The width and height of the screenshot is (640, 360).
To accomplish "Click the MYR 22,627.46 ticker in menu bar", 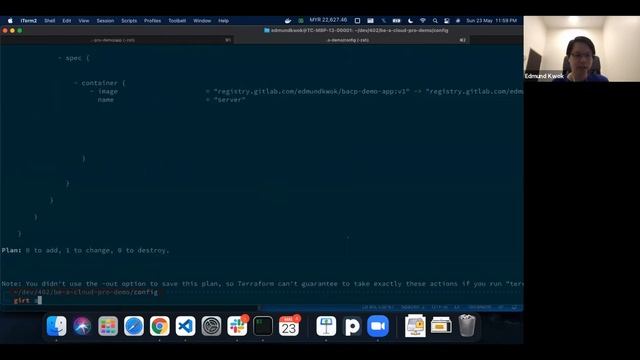I will pyautogui.click(x=328, y=20).
